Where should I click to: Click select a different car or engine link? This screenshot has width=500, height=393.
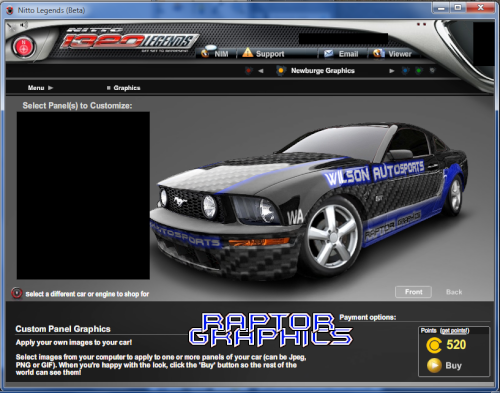87,294
